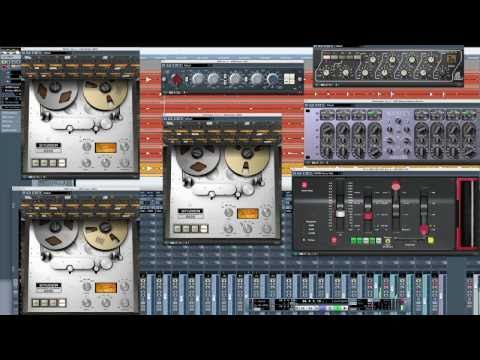Screen dimensions: 480x360
Task: Click first lower-row knob on top-right dark EQ
Action: point(326,73)
